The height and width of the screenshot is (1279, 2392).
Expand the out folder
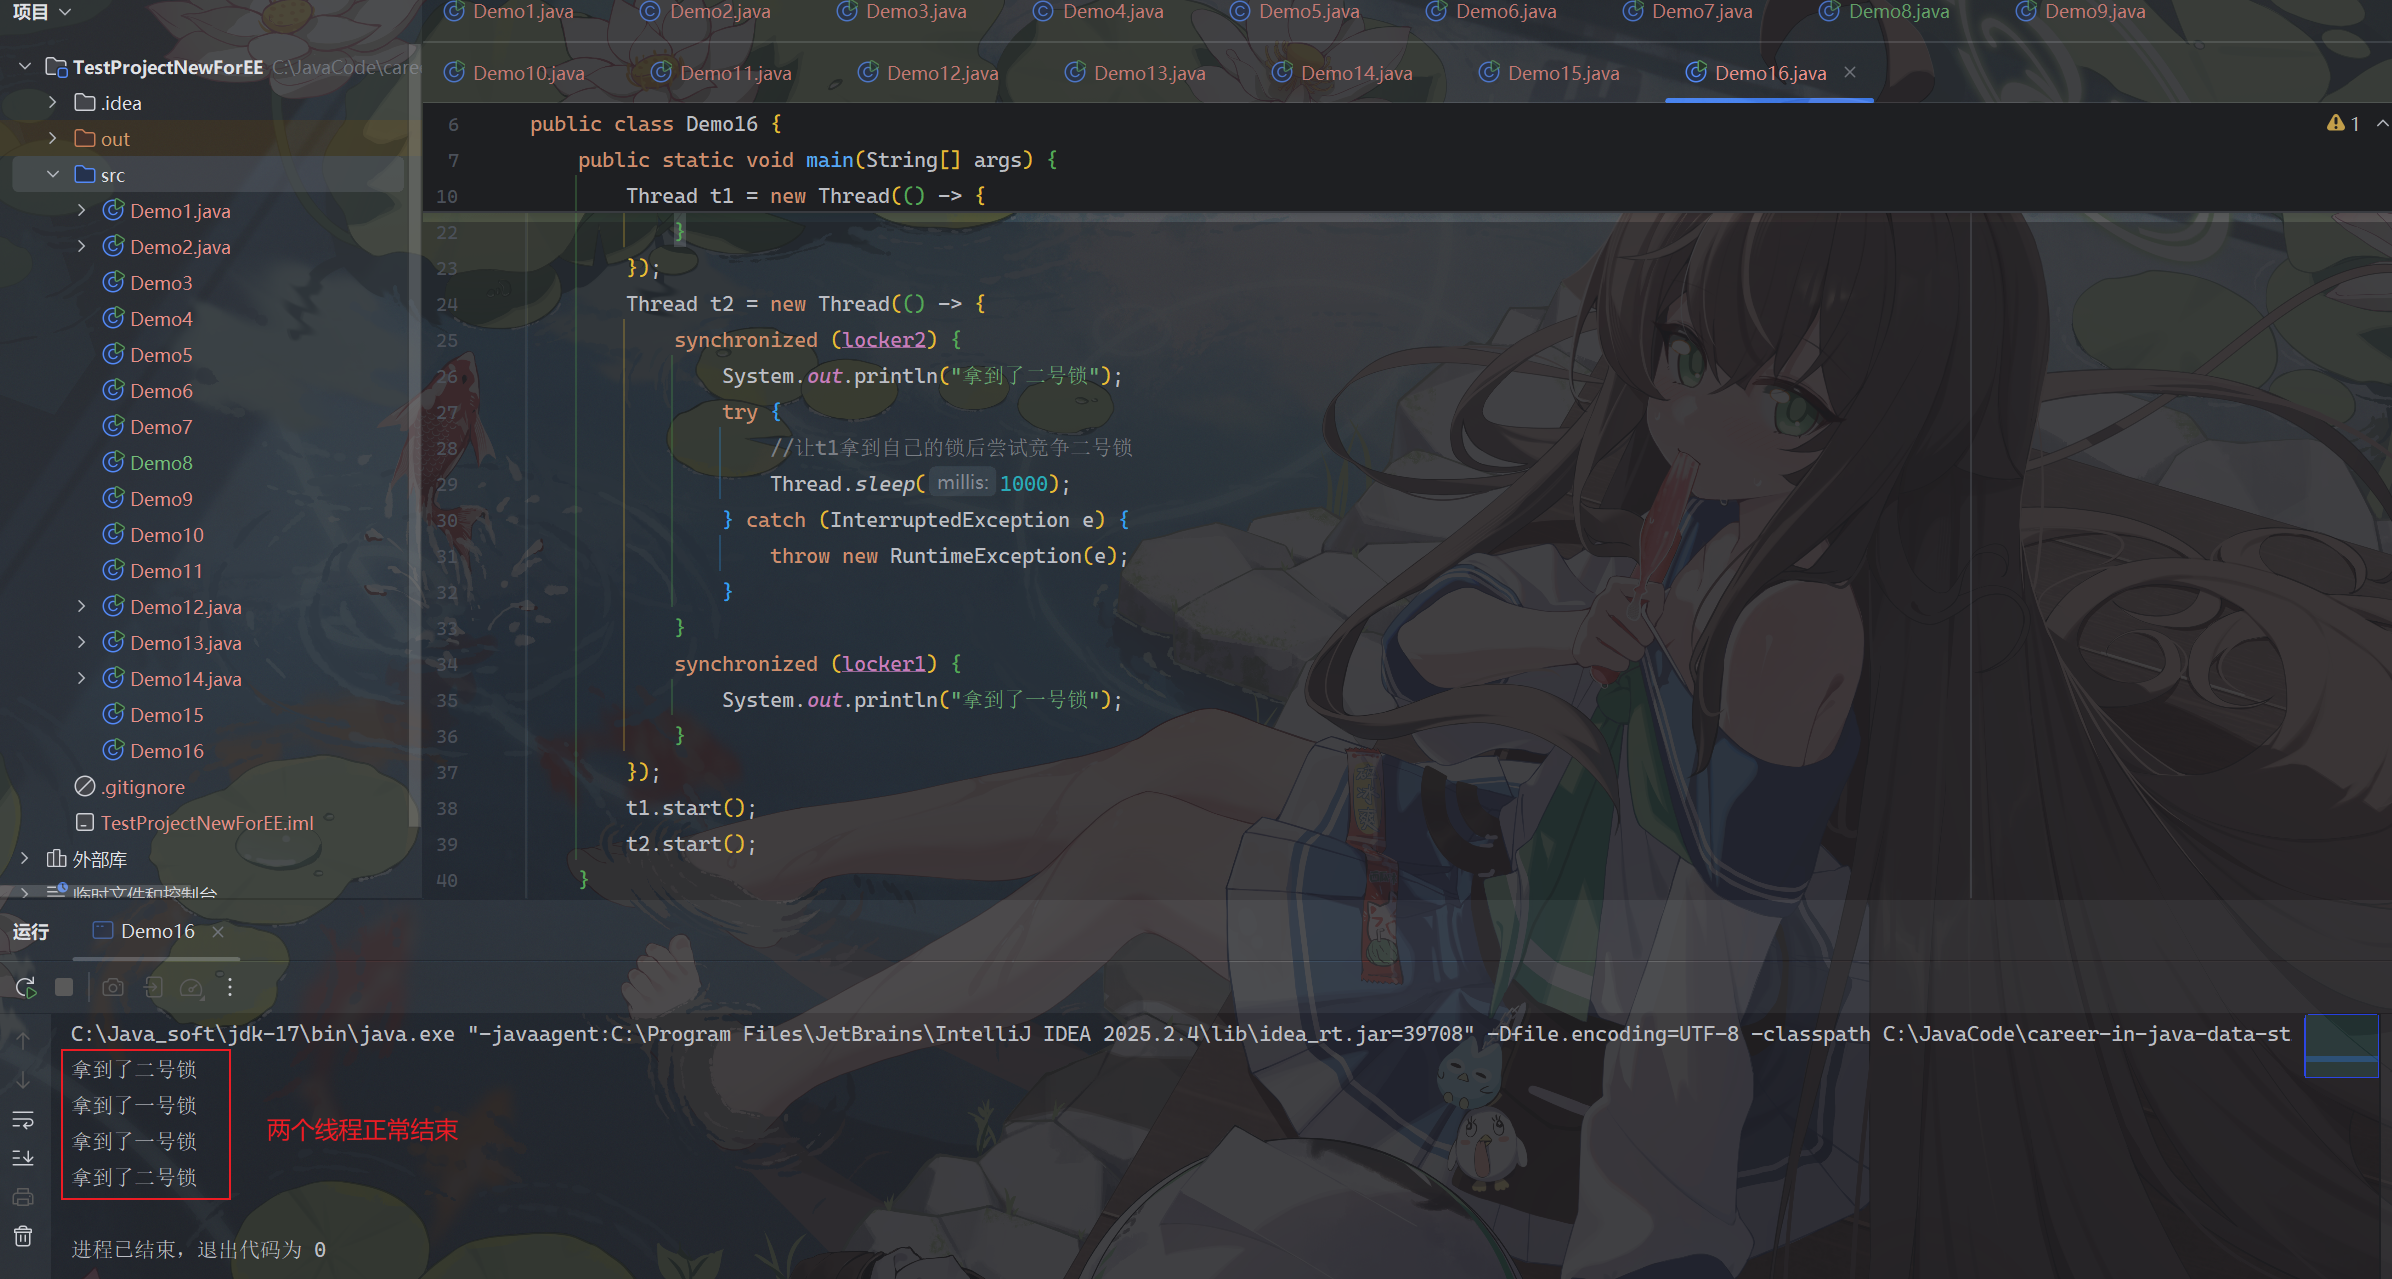[x=53, y=139]
